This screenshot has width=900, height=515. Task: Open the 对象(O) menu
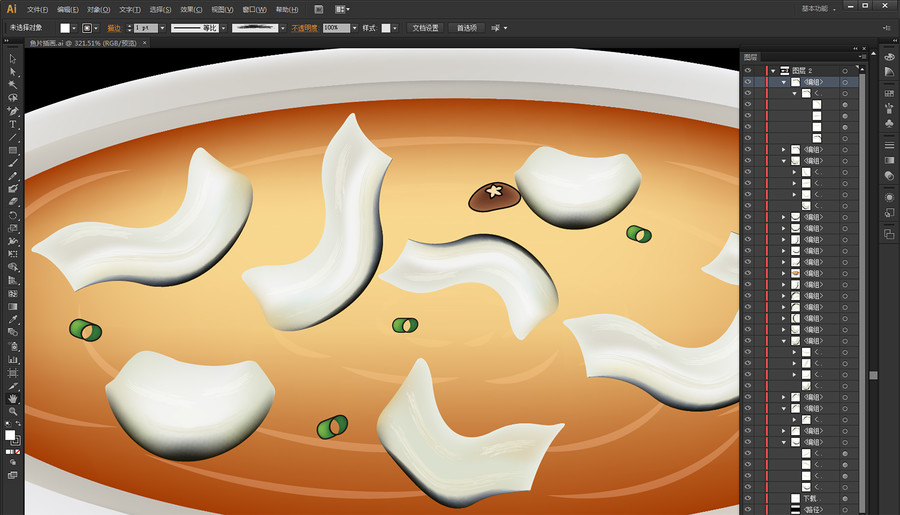point(98,9)
